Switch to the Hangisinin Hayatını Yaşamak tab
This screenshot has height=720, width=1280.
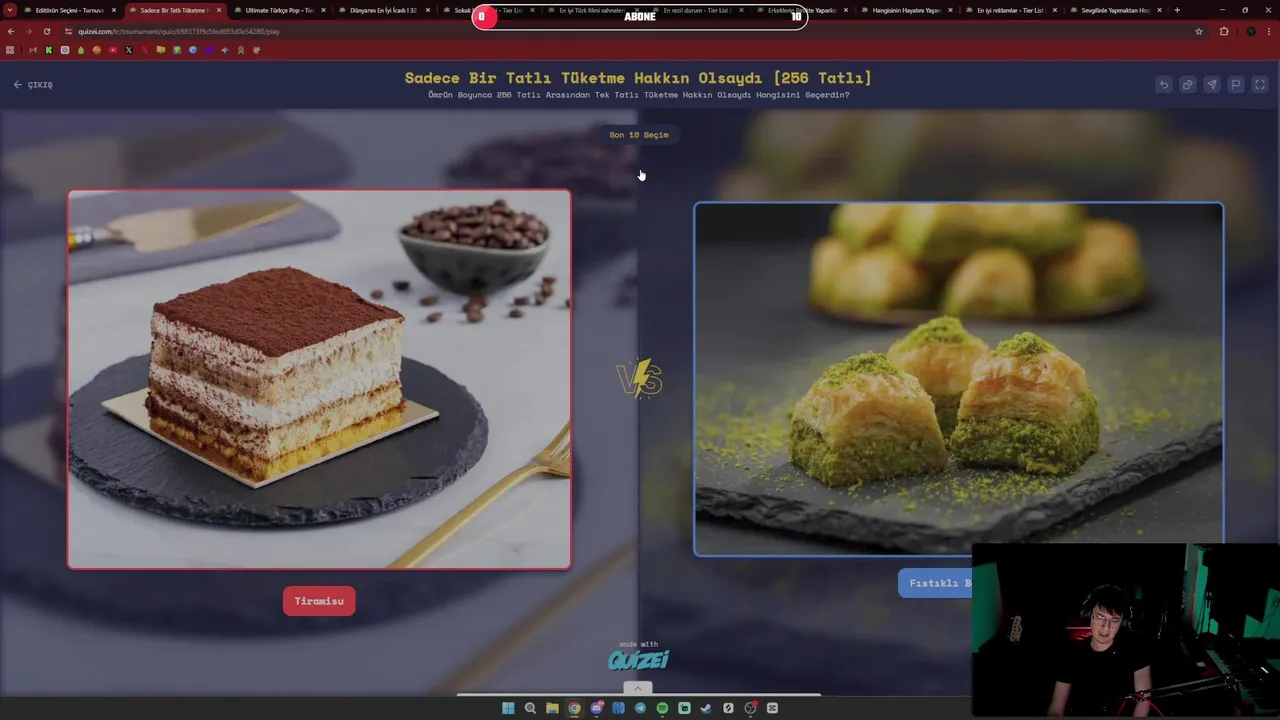pos(905,10)
